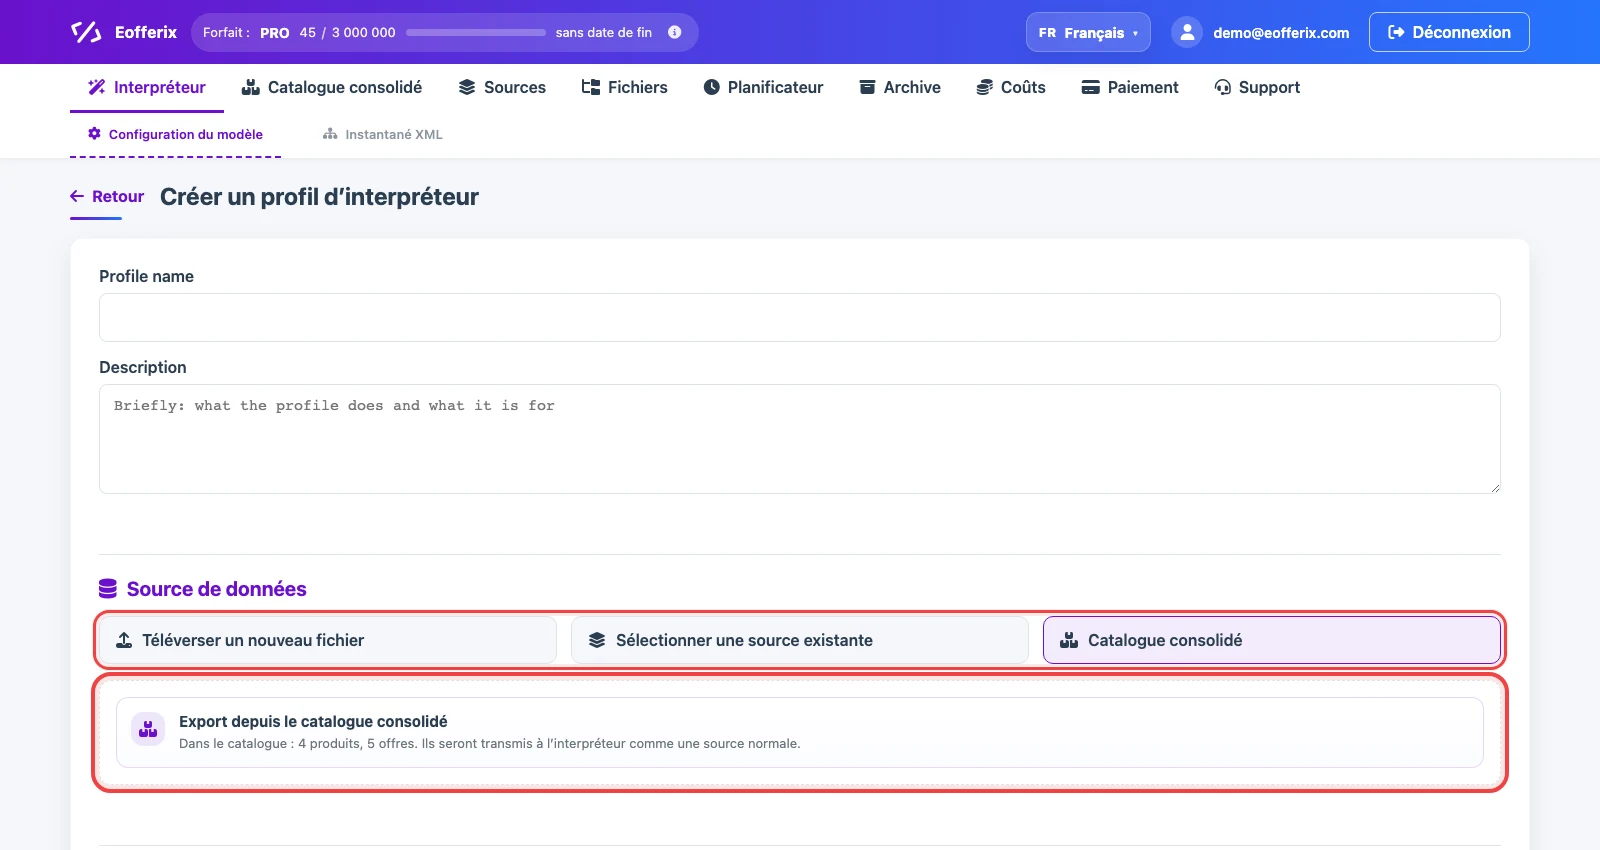Image resolution: width=1600 pixels, height=850 pixels.
Task: Choose Sélectionner une source existante
Action: coord(800,640)
